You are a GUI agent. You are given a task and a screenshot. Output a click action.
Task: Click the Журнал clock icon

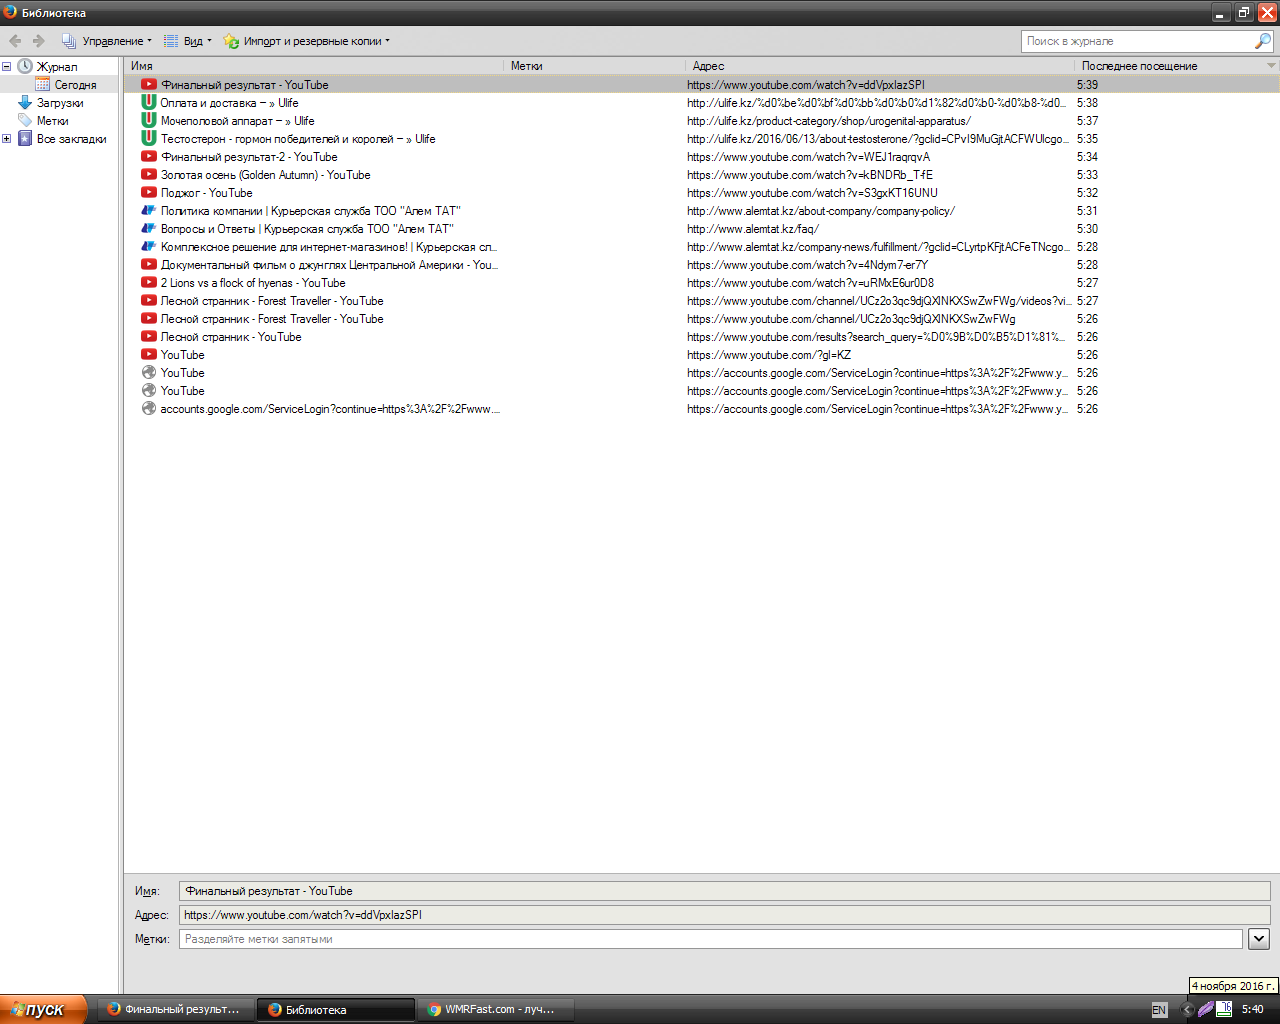[x=25, y=66]
